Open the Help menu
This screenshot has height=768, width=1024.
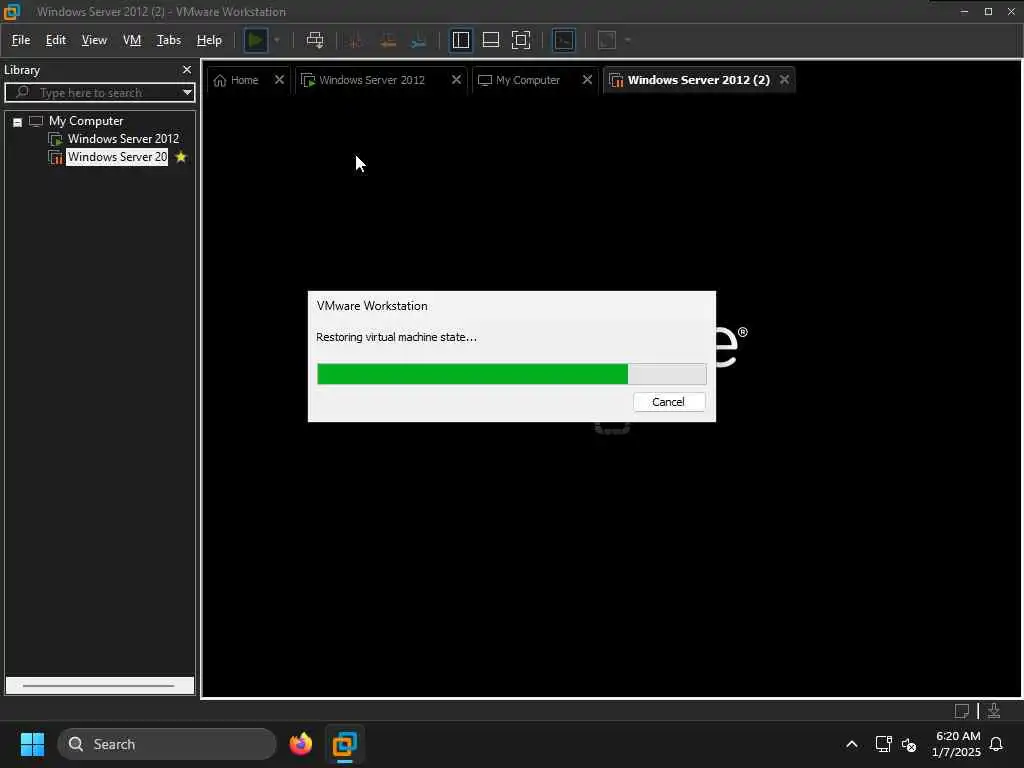click(x=209, y=40)
